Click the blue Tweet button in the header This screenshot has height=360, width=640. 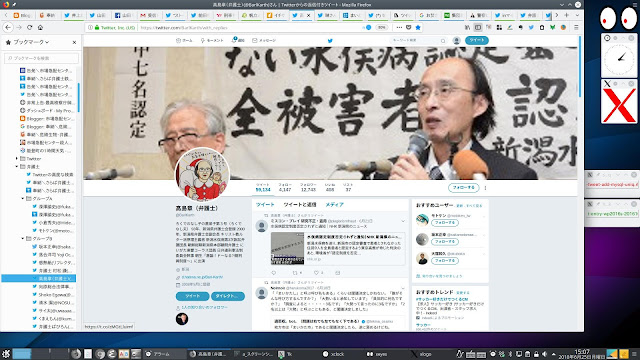pos(477,40)
